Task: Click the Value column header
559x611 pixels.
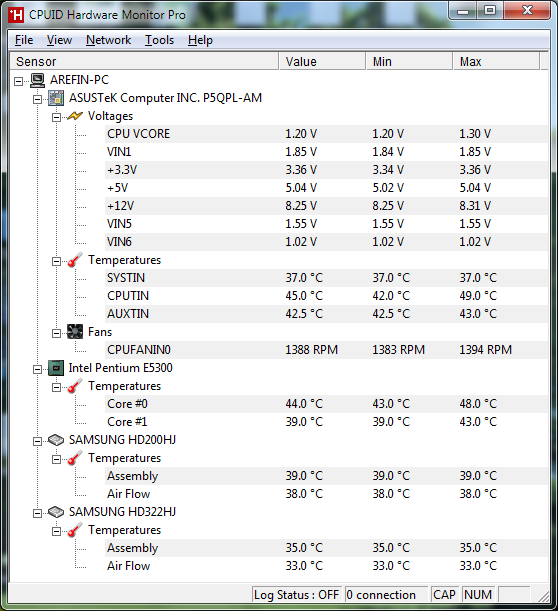Action: (323, 62)
